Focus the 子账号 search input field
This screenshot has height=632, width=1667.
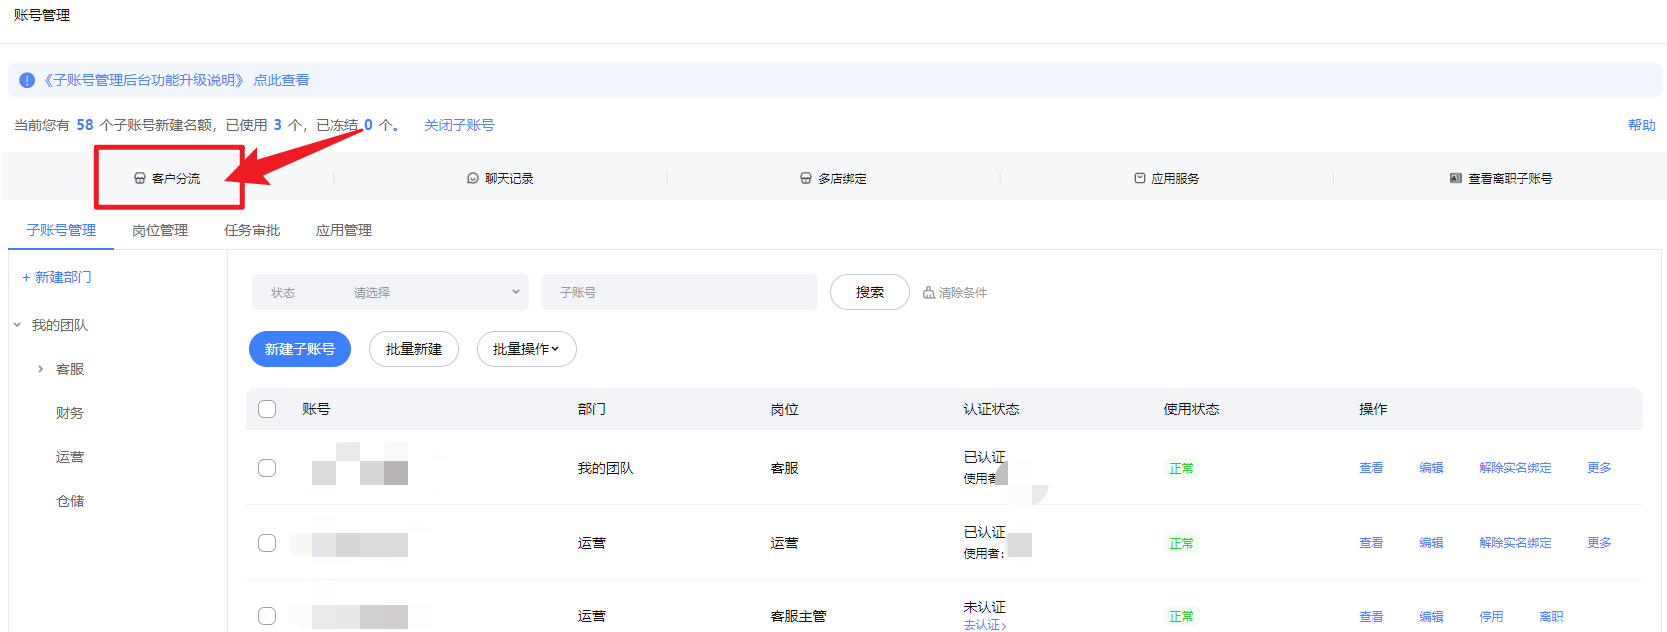coord(679,292)
